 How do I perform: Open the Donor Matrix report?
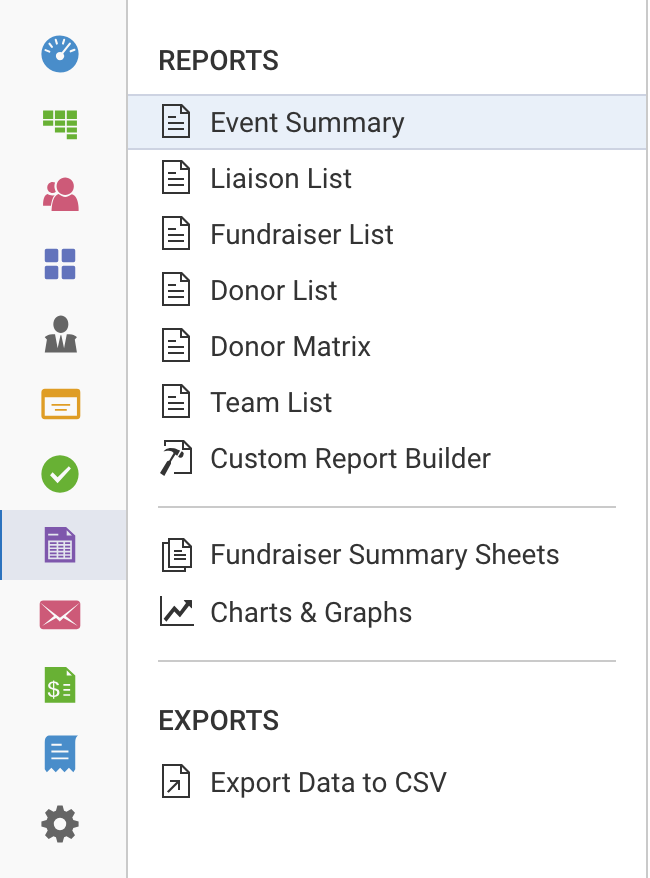pos(290,346)
